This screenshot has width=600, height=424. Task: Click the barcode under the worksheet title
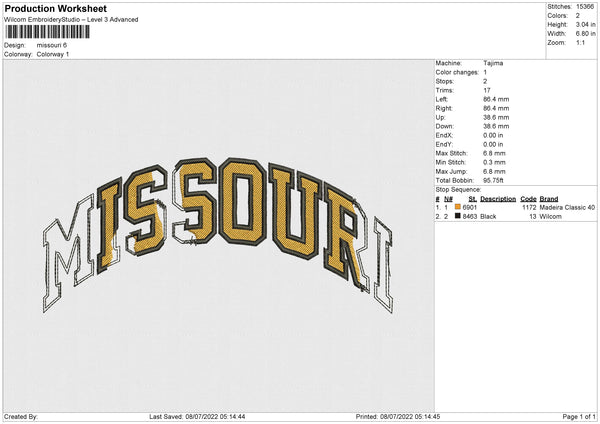point(47,32)
